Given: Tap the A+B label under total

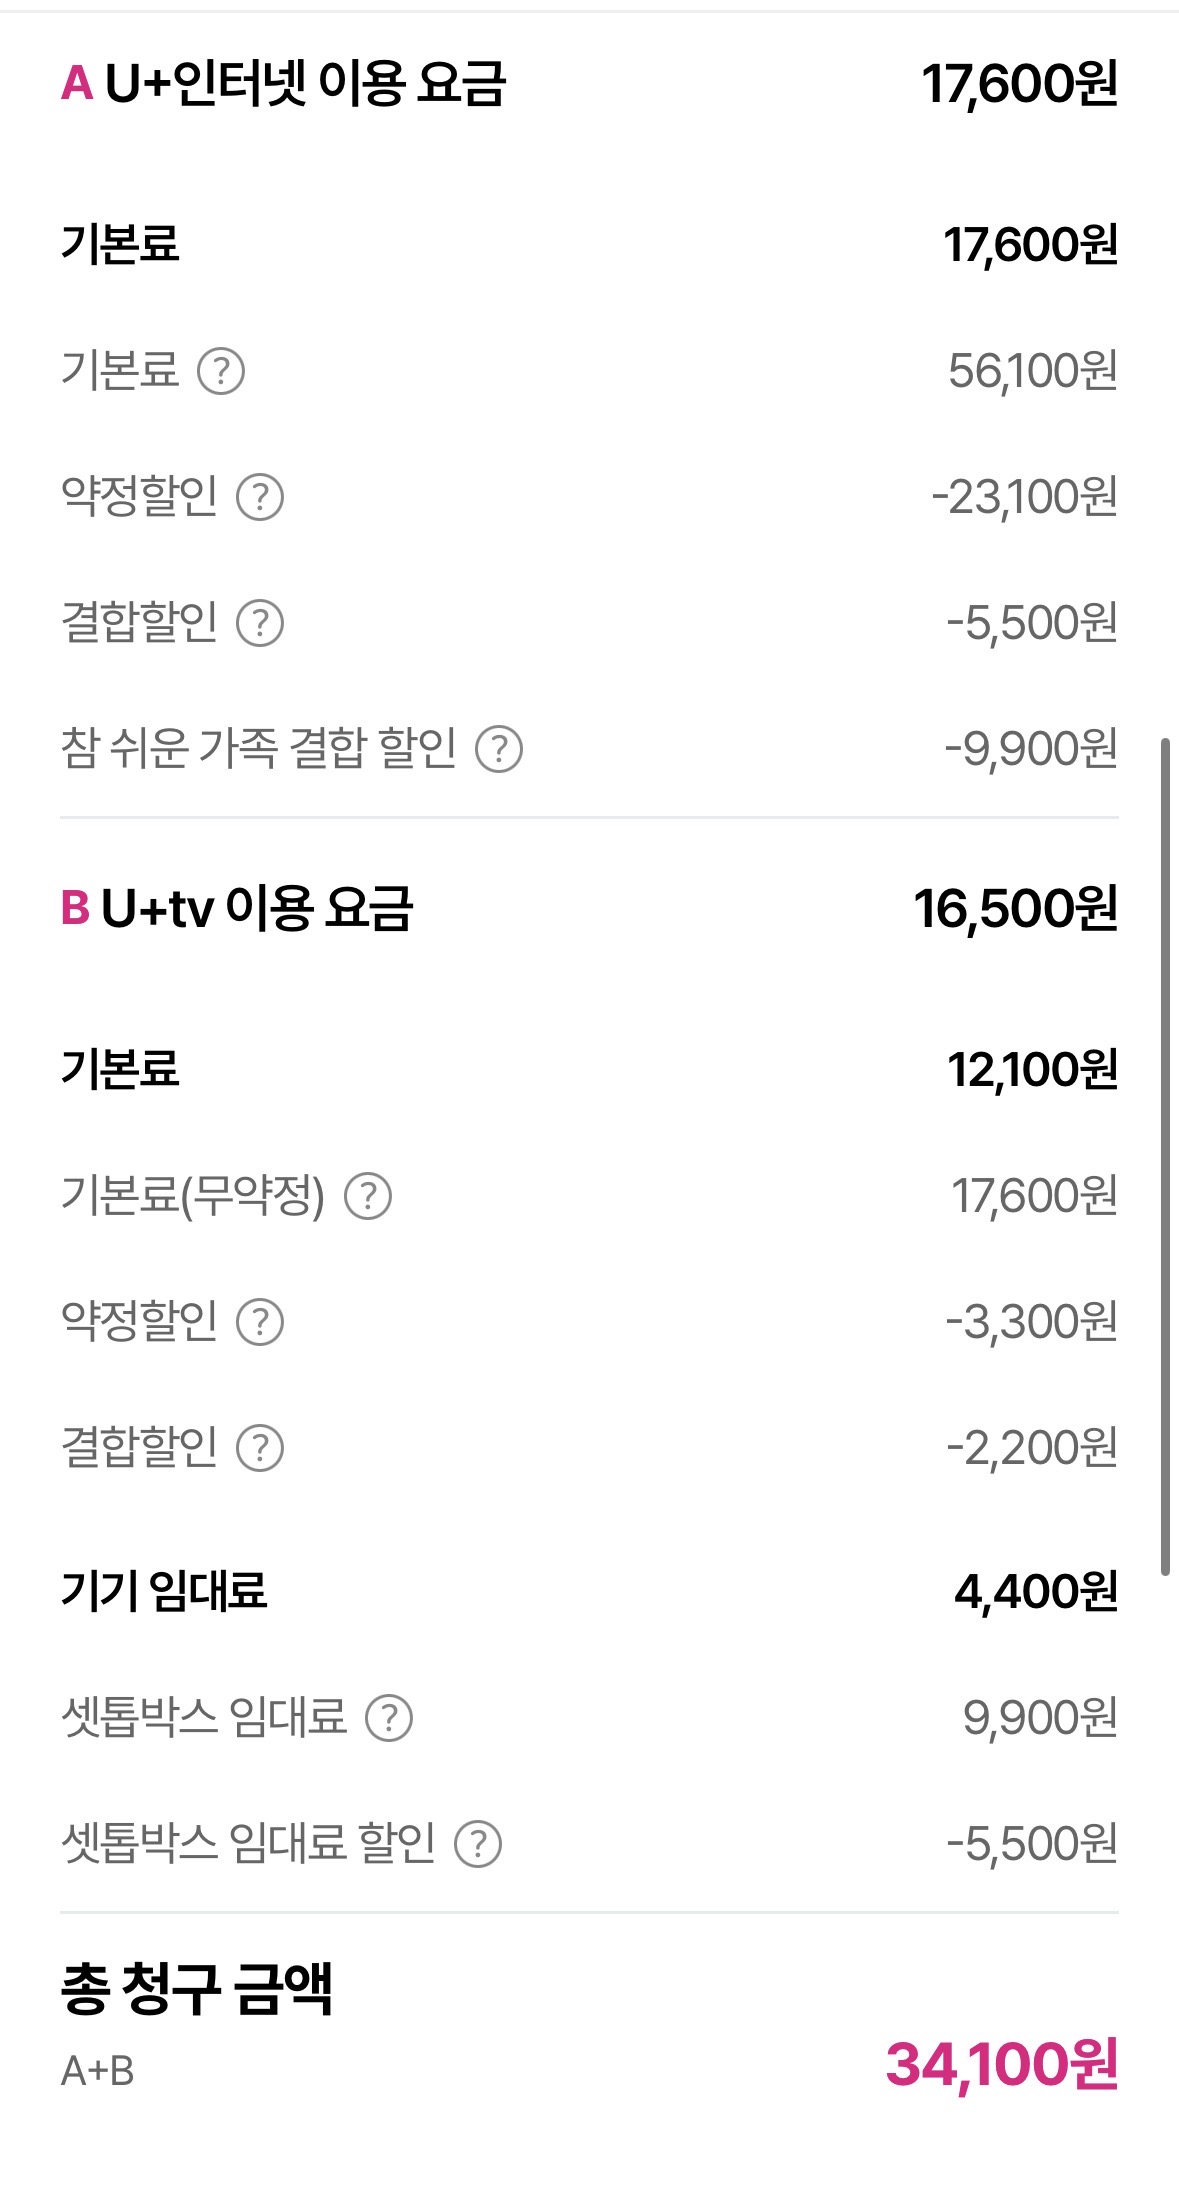Looking at the screenshot, I should coord(98,2071).
